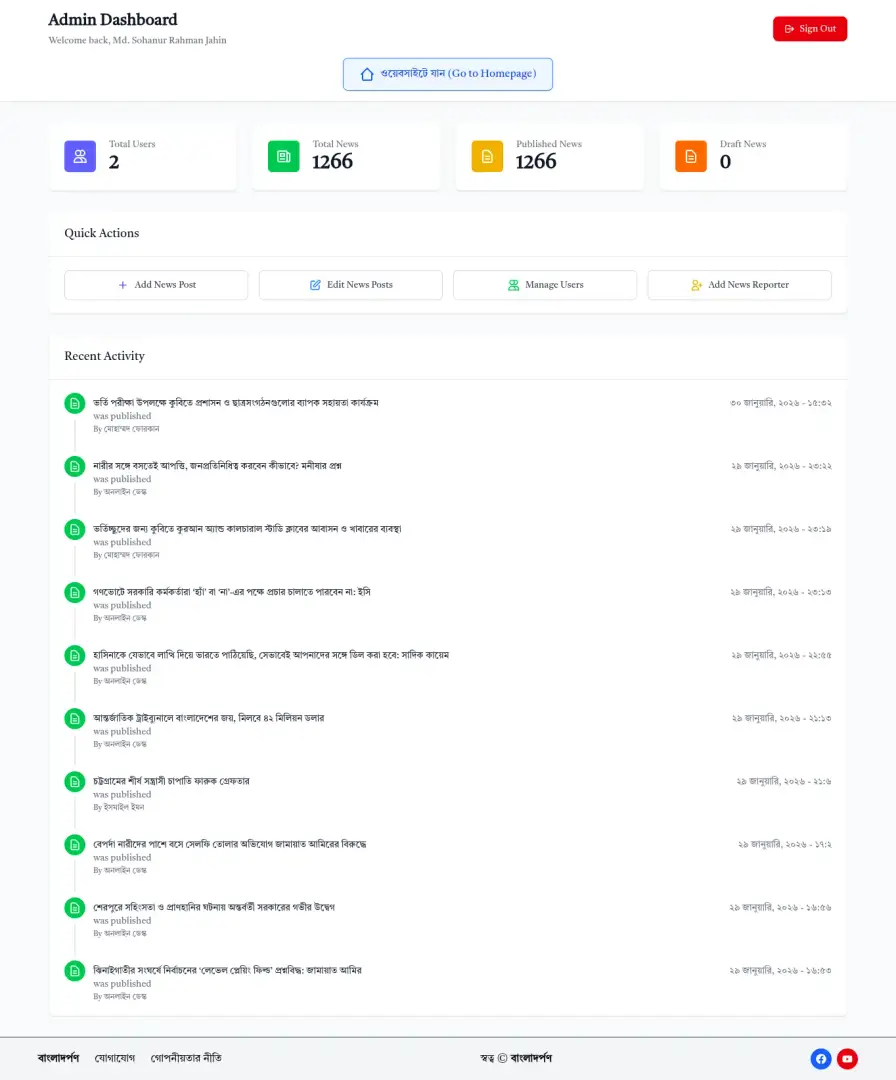
Task: Open the first Recent Activity news headline
Action: (235, 403)
